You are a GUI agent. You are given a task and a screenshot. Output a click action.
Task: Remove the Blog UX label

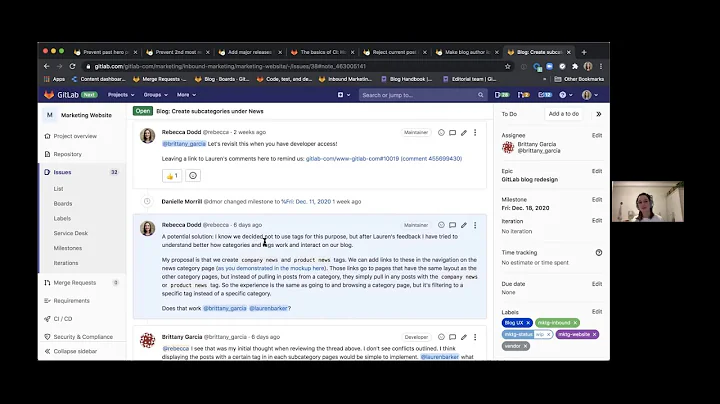(x=528, y=323)
